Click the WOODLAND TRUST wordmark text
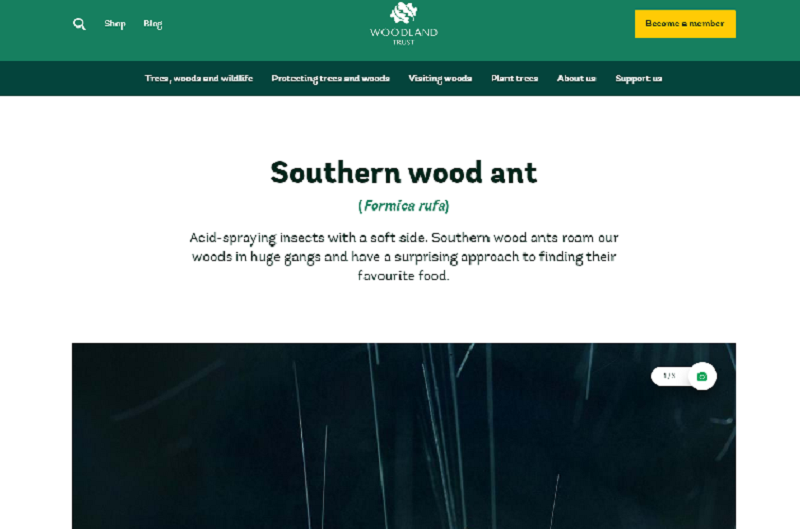 pos(404,36)
